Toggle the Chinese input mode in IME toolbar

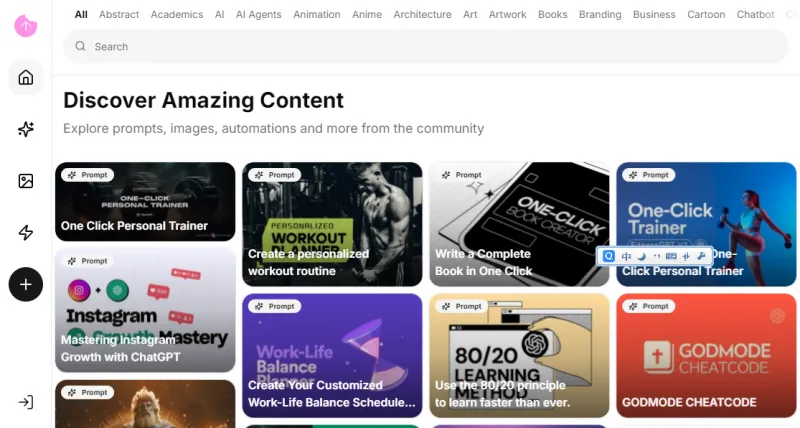[x=626, y=256]
